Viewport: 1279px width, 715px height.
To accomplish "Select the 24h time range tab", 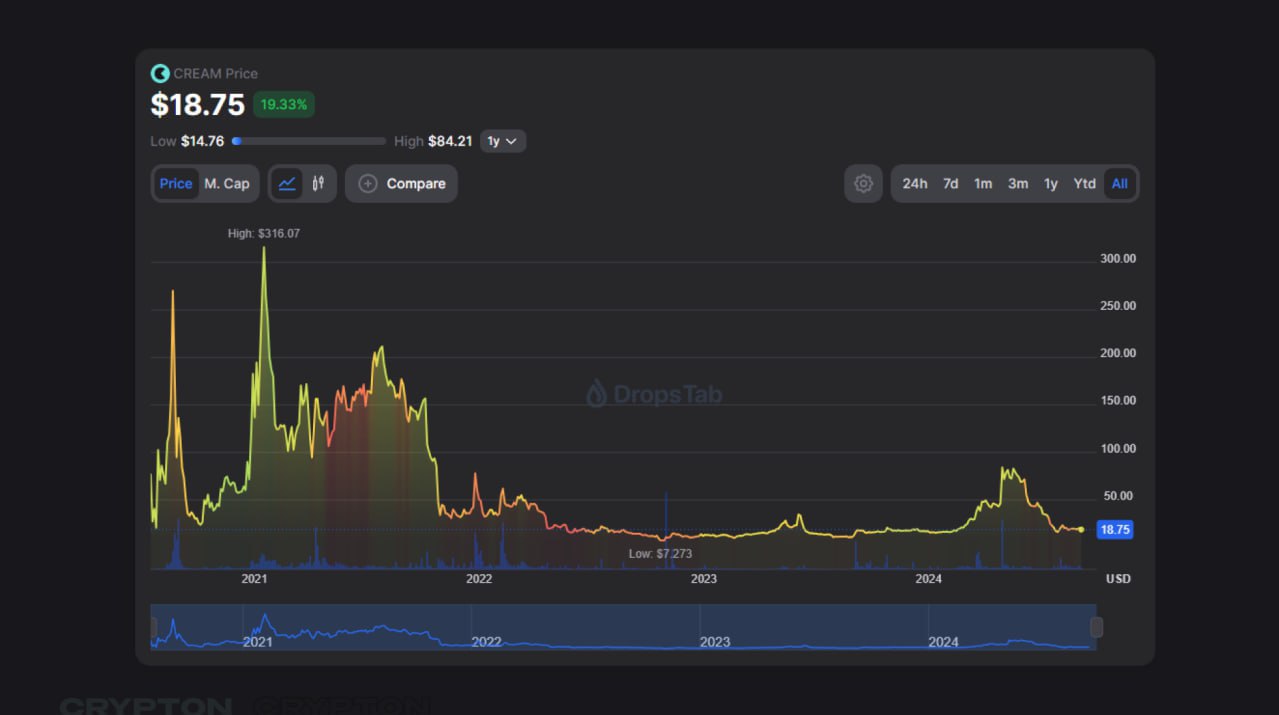I will (914, 184).
